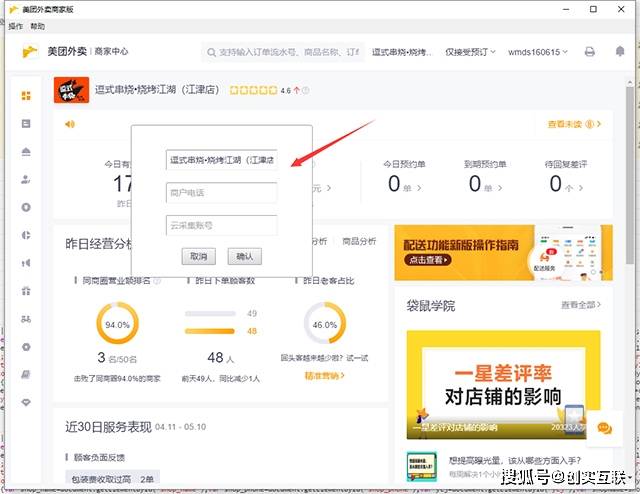Click the speaker announcement icon

[x=70, y=124]
